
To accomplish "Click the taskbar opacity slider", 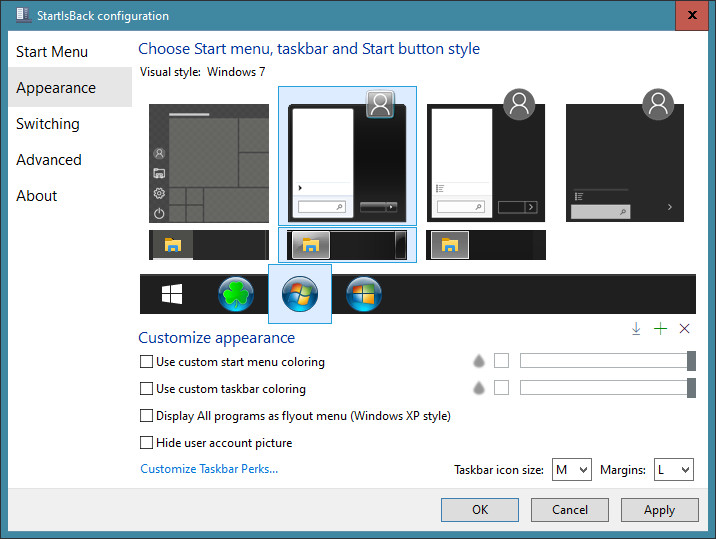I will point(608,388).
